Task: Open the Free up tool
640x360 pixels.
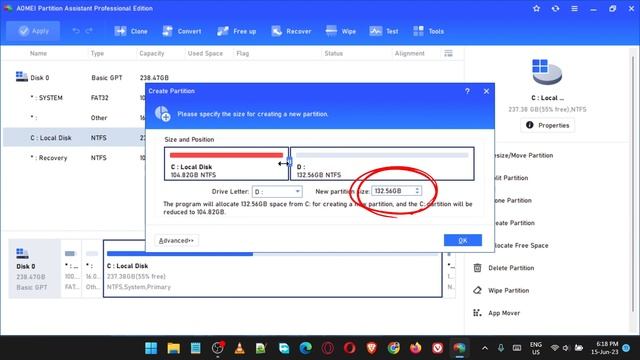Action: (236, 31)
